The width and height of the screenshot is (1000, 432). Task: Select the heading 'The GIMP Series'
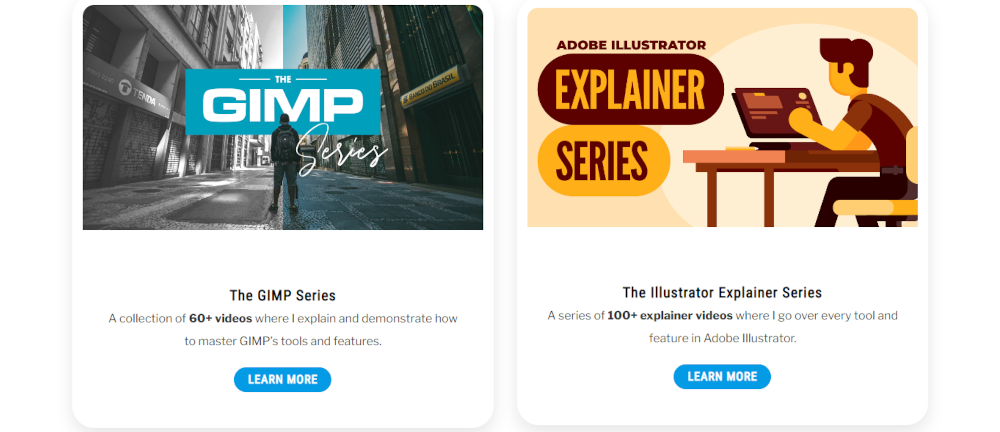pos(283,295)
